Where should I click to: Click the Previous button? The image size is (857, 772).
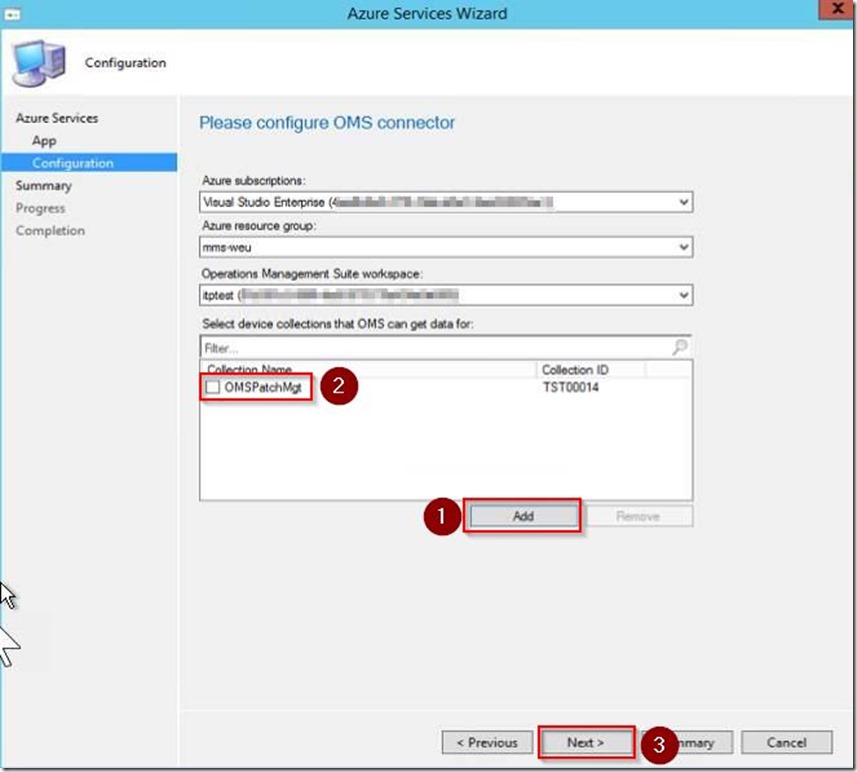(487, 743)
